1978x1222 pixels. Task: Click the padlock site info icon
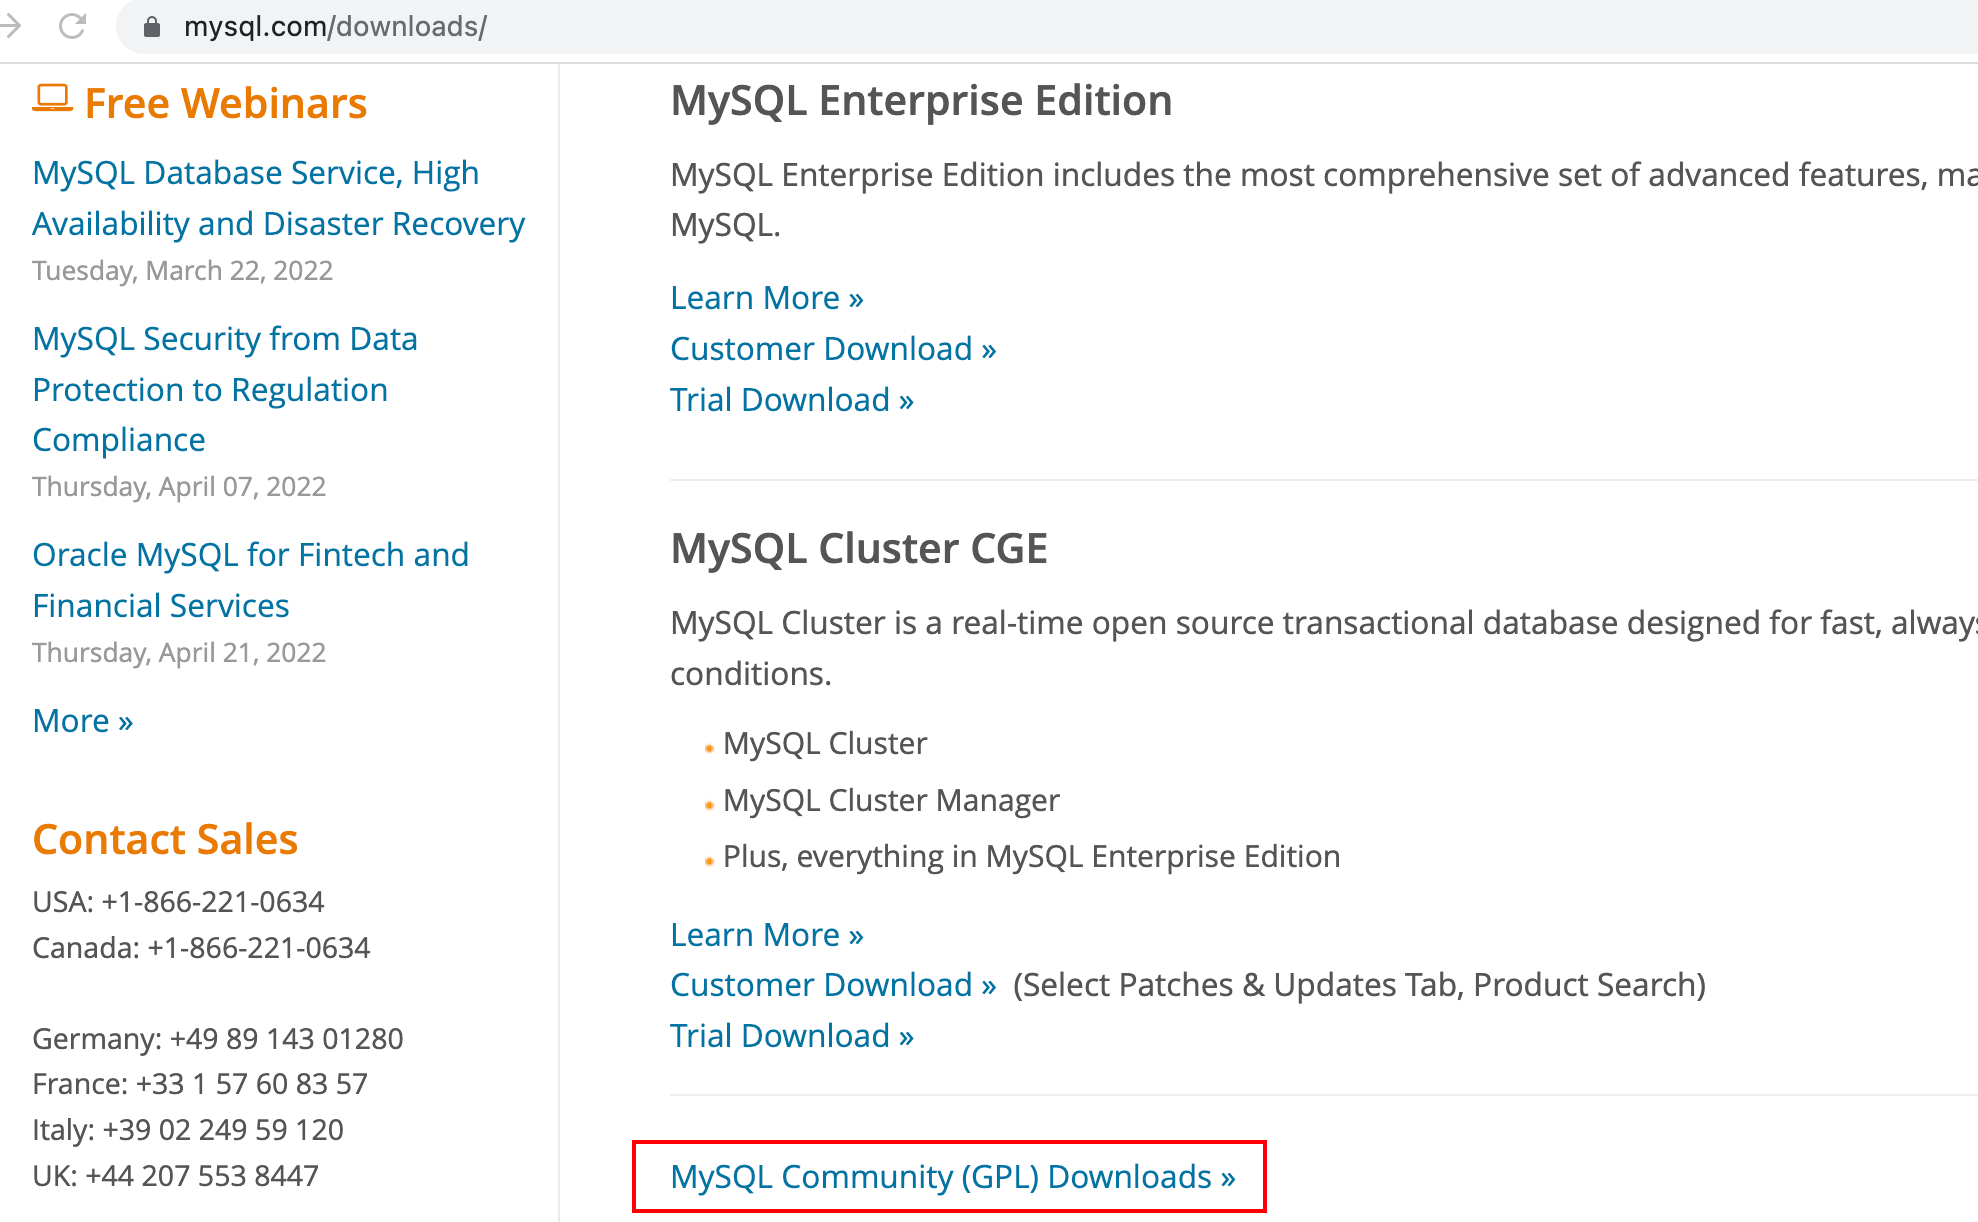152,27
